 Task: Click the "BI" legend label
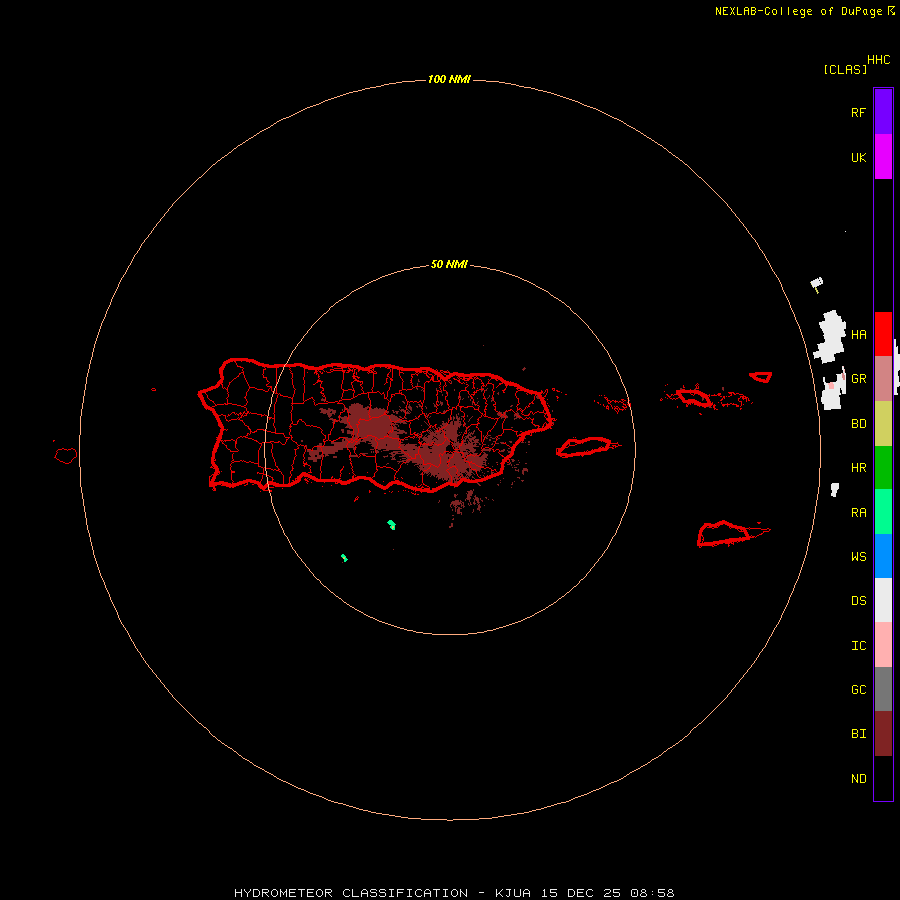tap(859, 734)
